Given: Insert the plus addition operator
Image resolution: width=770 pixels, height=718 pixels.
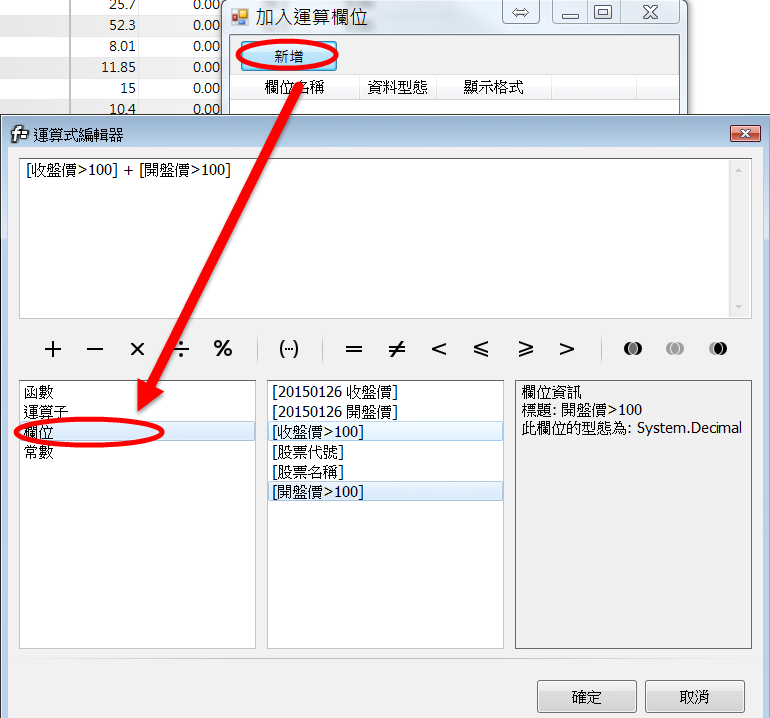Looking at the screenshot, I should (53, 349).
